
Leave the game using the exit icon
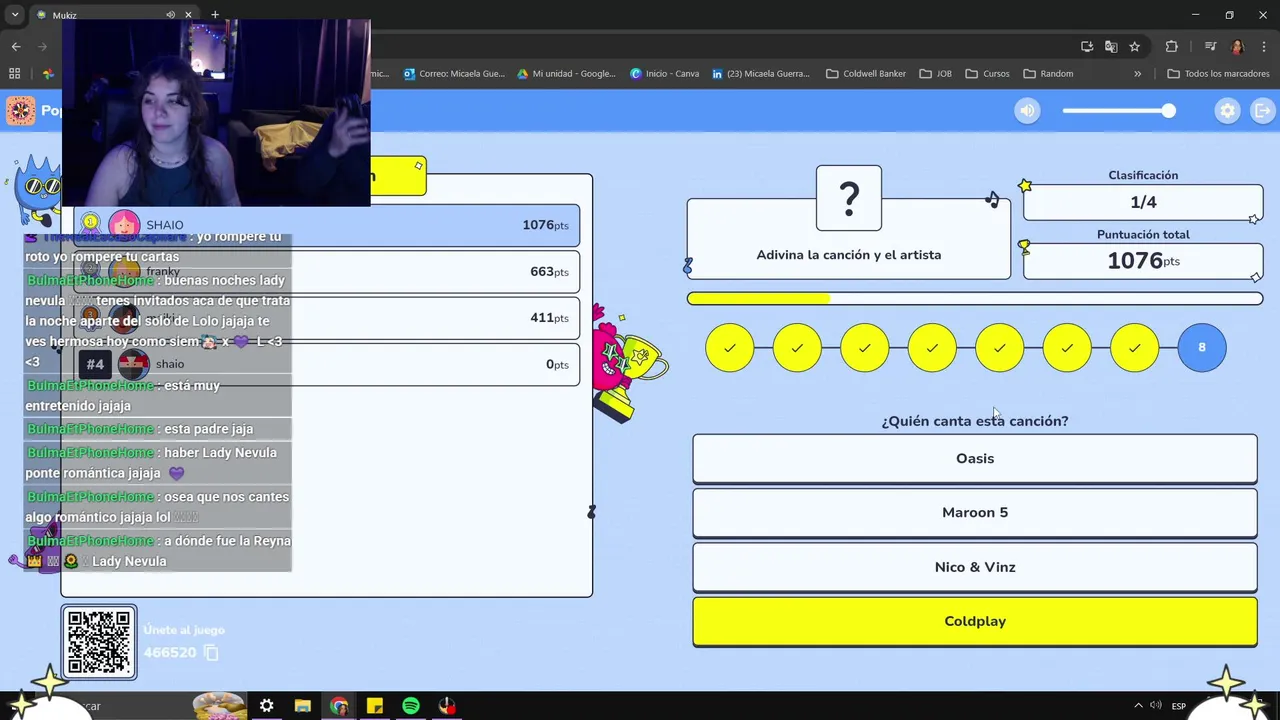[x=1262, y=111]
